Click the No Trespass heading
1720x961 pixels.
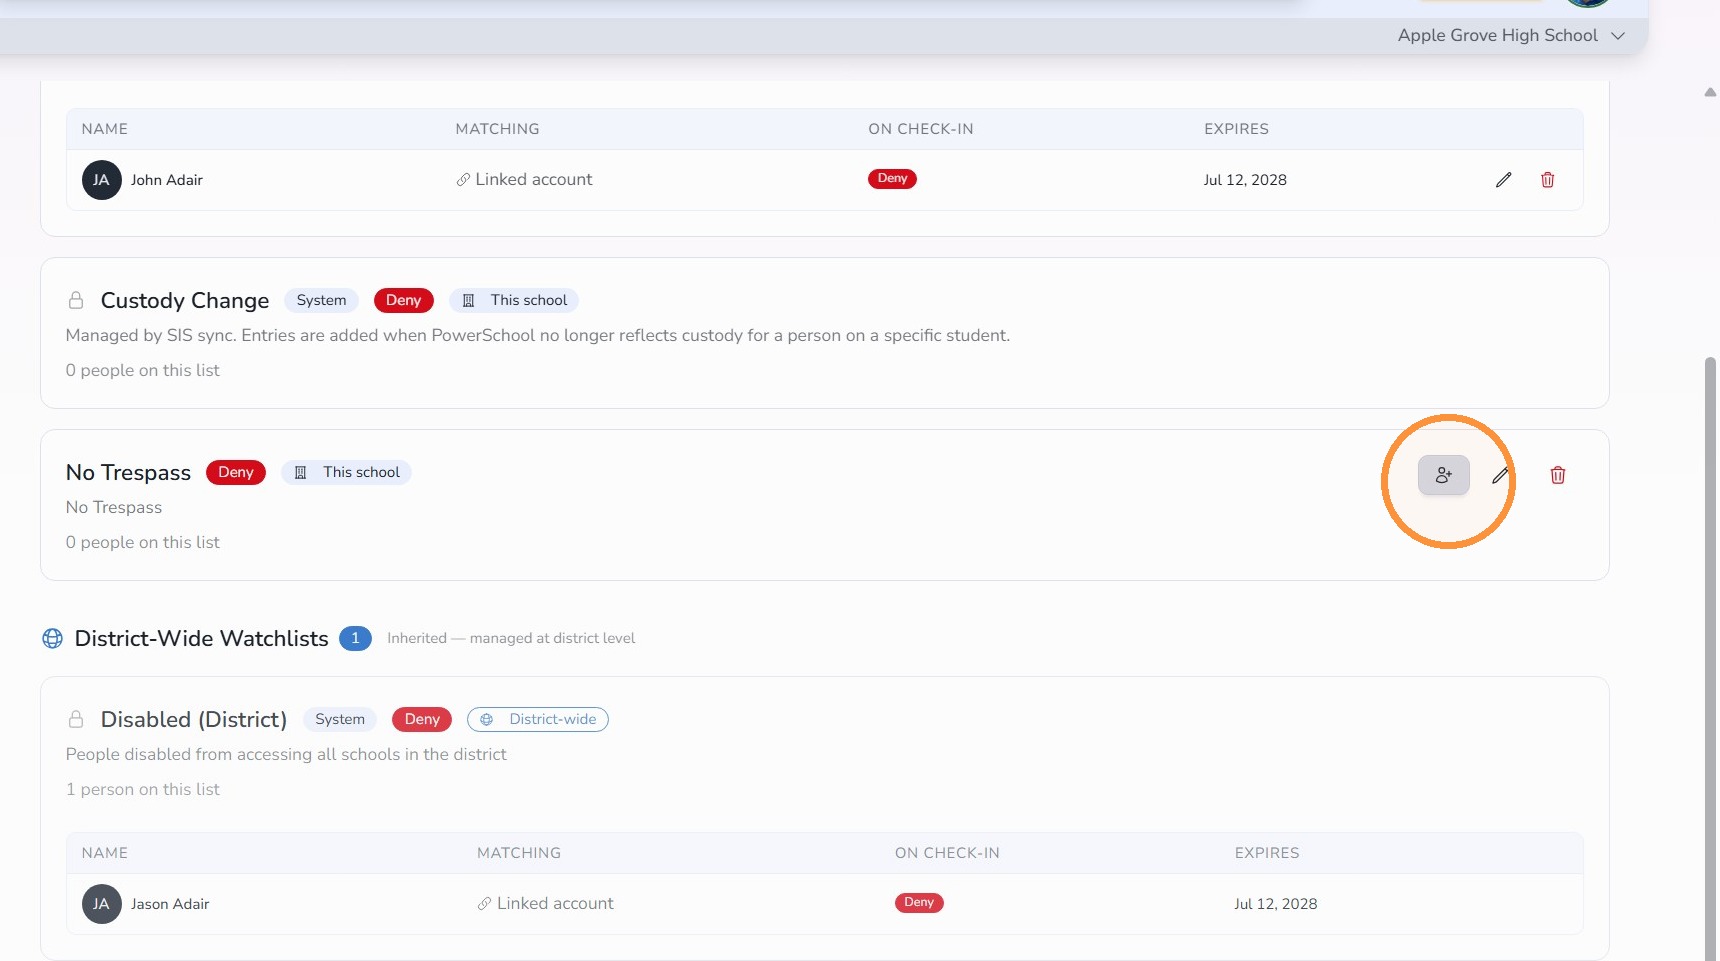click(x=128, y=473)
